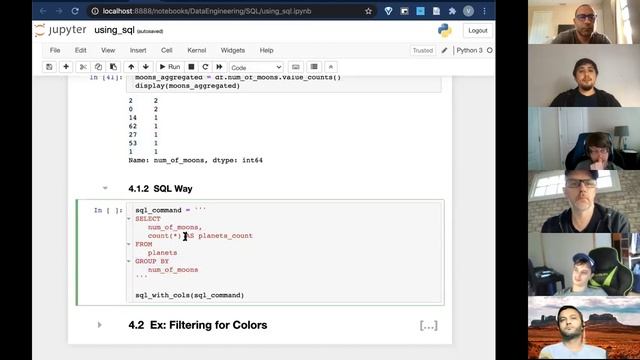
Task: Click the browser back arrow
Action: click(x=43, y=11)
